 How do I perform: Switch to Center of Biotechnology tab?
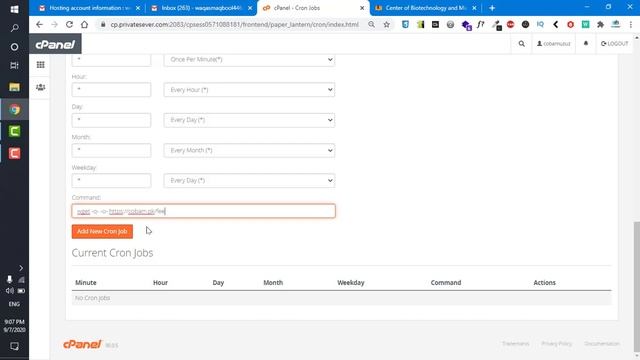coord(425,8)
